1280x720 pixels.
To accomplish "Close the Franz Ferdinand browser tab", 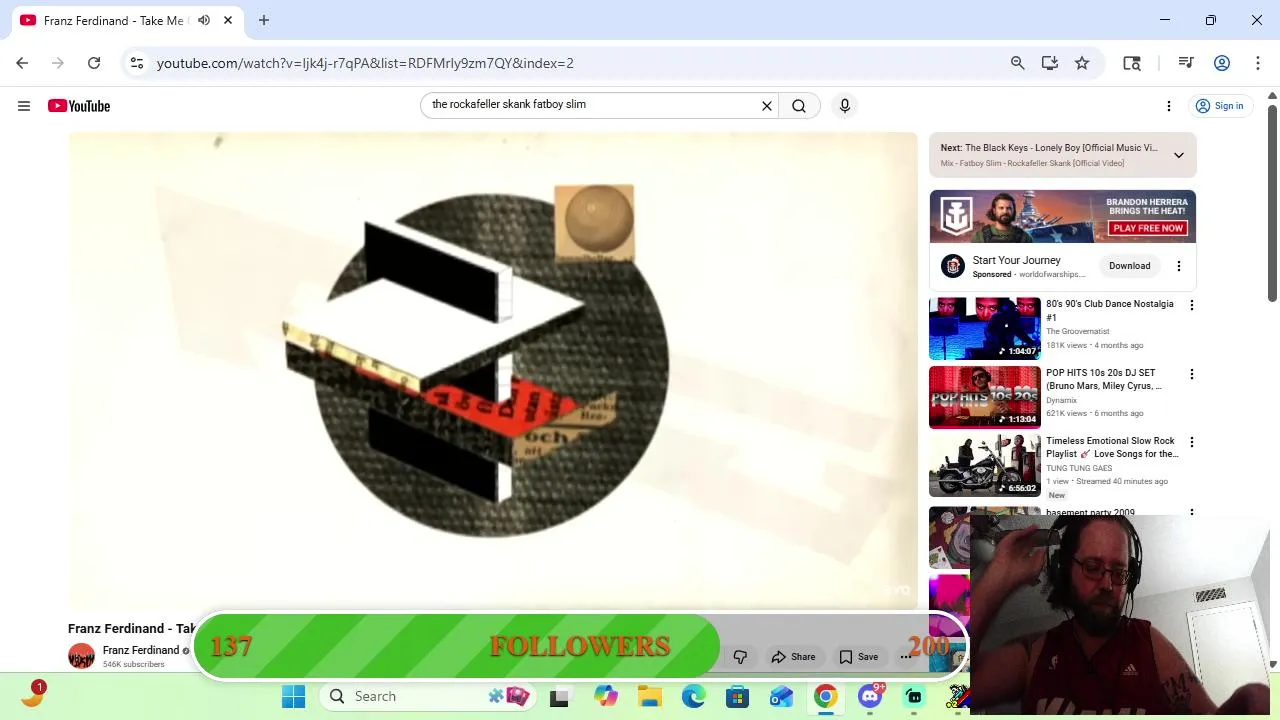I will (228, 20).
